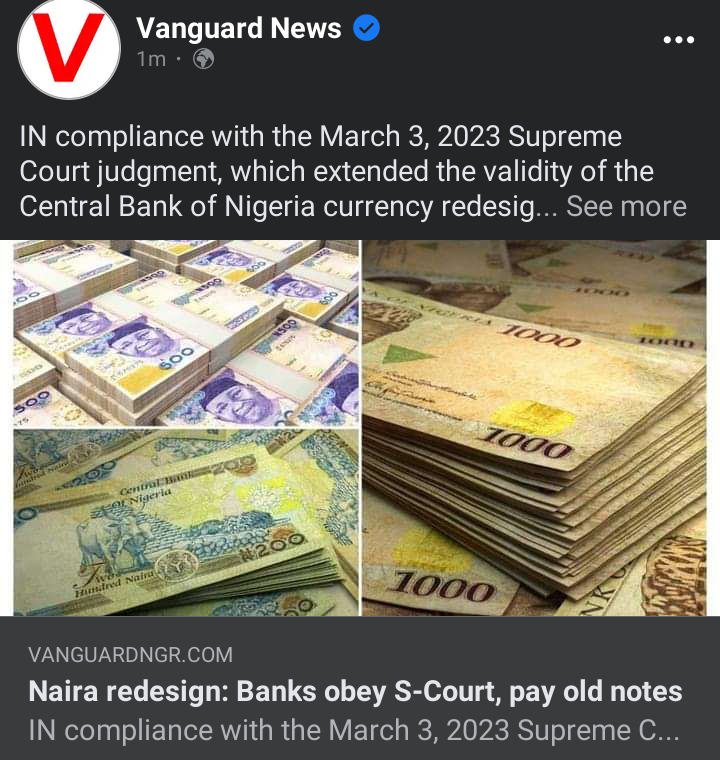The width and height of the screenshot is (720, 760).
Task: Open the 200 naira notes photo
Action: 186,522
